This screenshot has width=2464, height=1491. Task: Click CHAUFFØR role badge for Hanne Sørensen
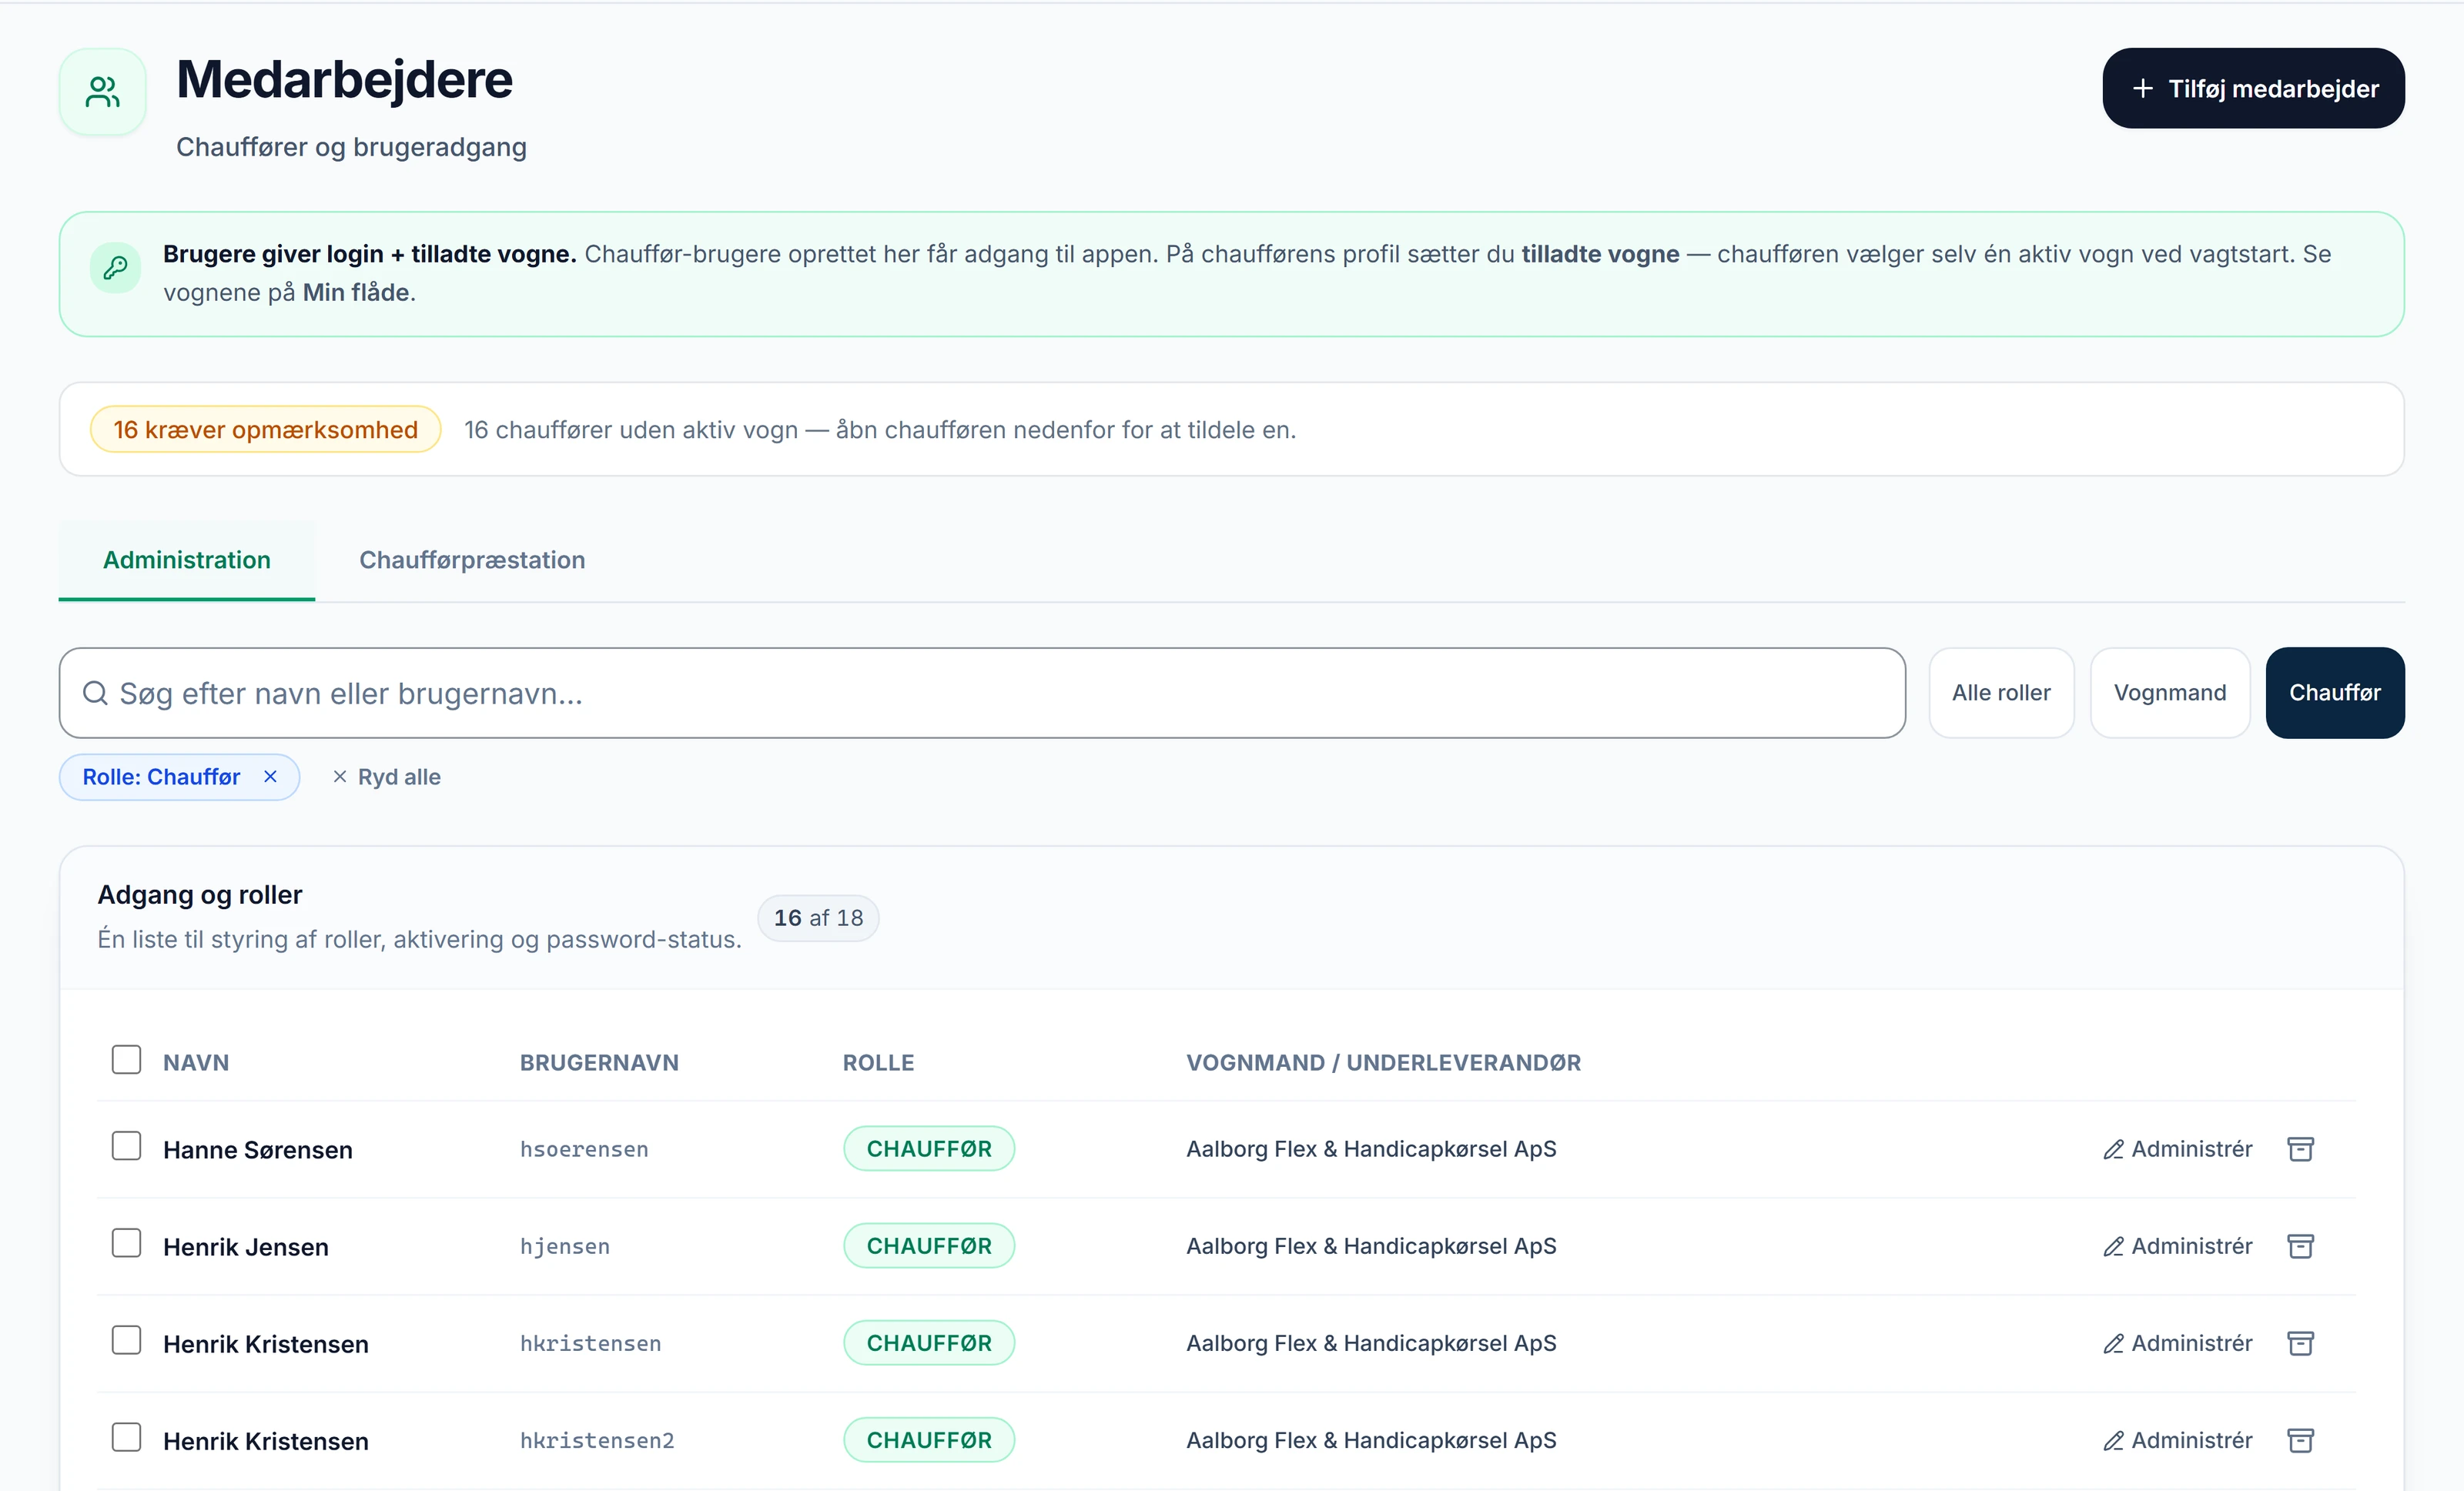point(929,1149)
